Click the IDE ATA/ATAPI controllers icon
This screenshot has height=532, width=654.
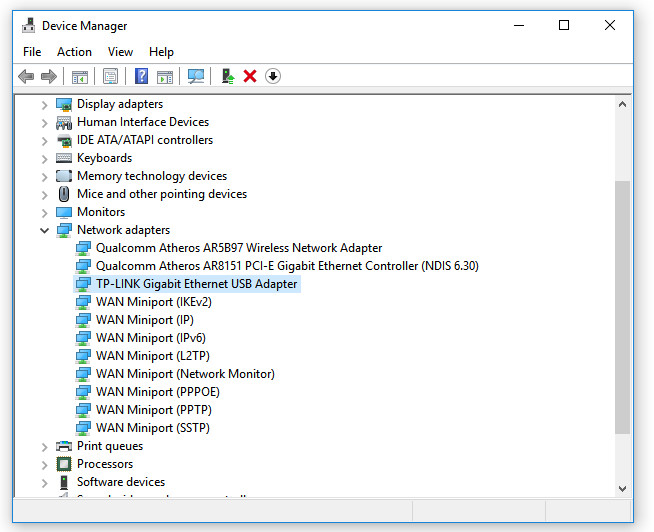(x=64, y=141)
